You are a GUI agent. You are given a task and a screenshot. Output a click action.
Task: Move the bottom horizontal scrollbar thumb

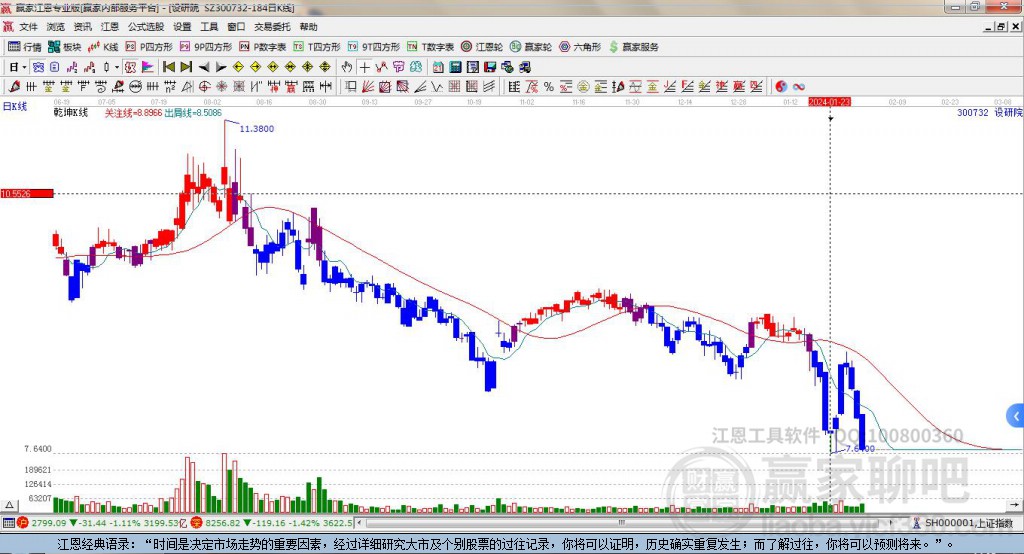click(x=622, y=523)
